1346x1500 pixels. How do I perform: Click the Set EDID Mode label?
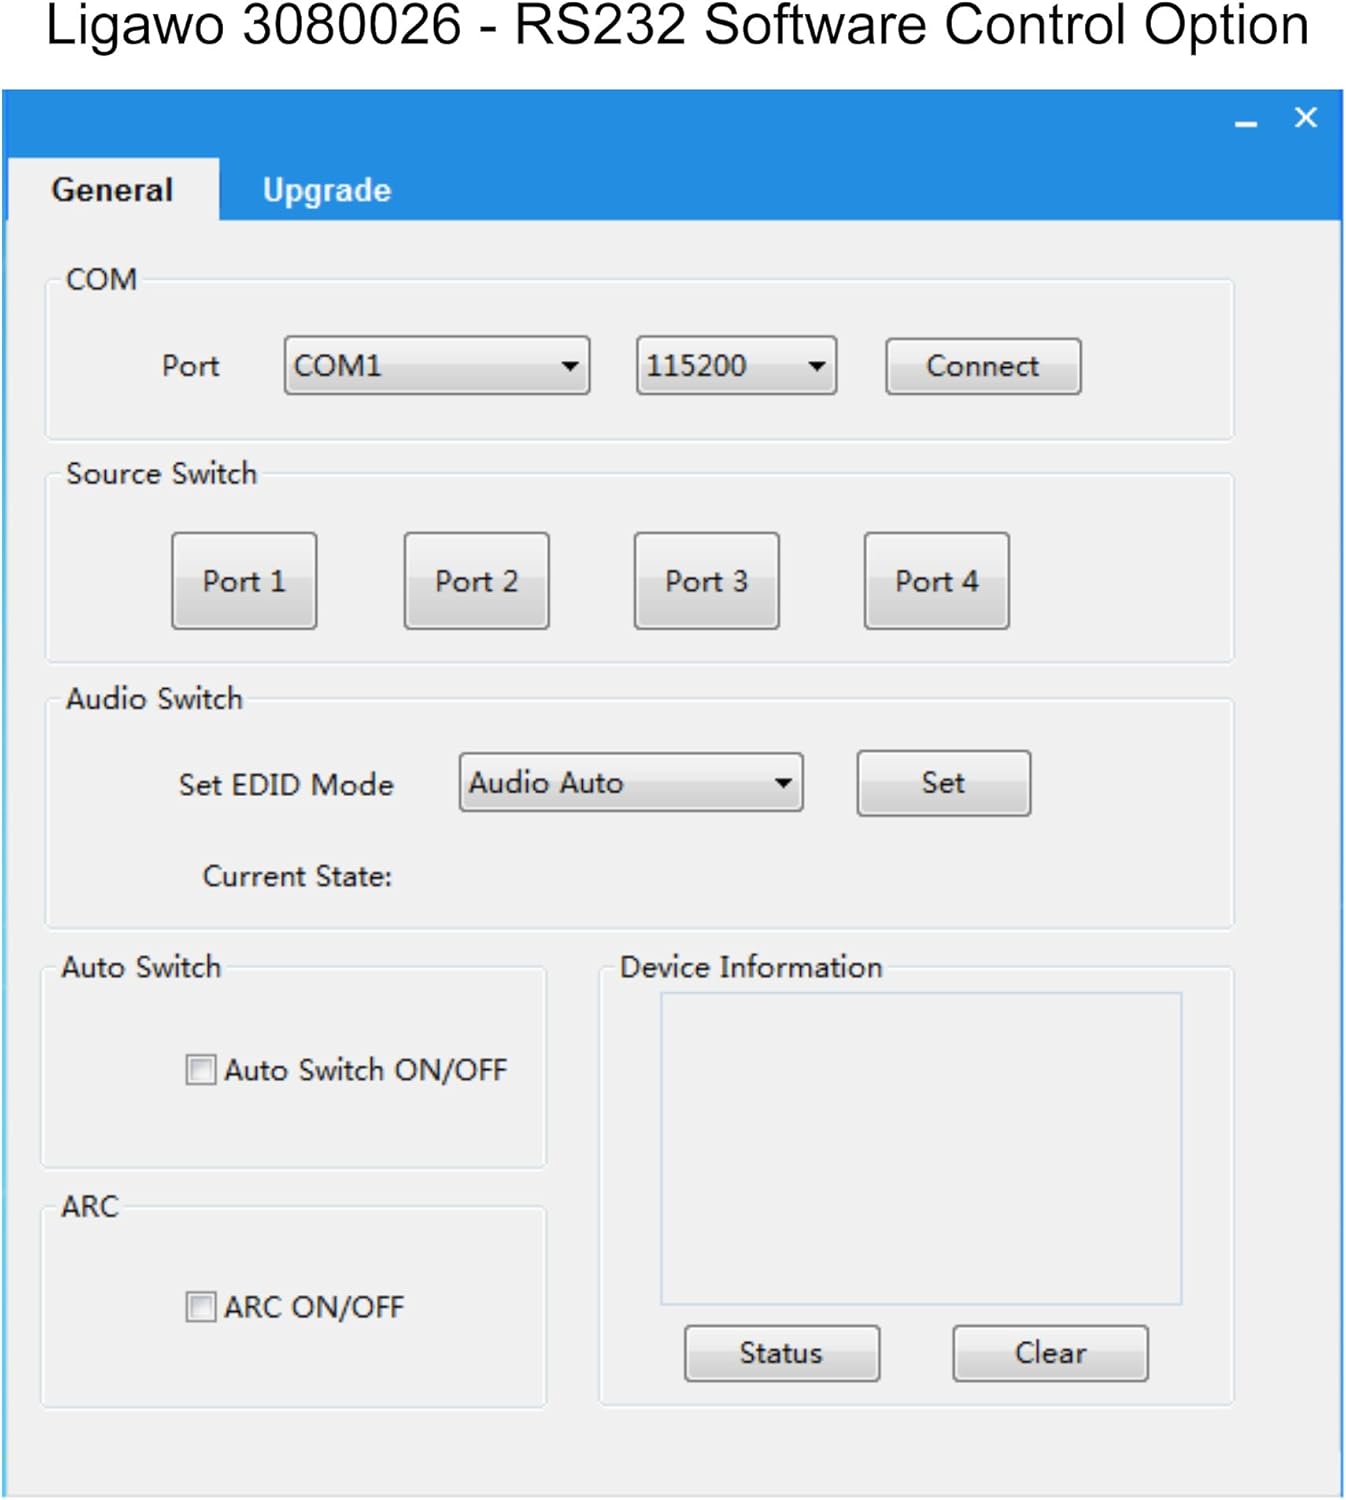(286, 785)
